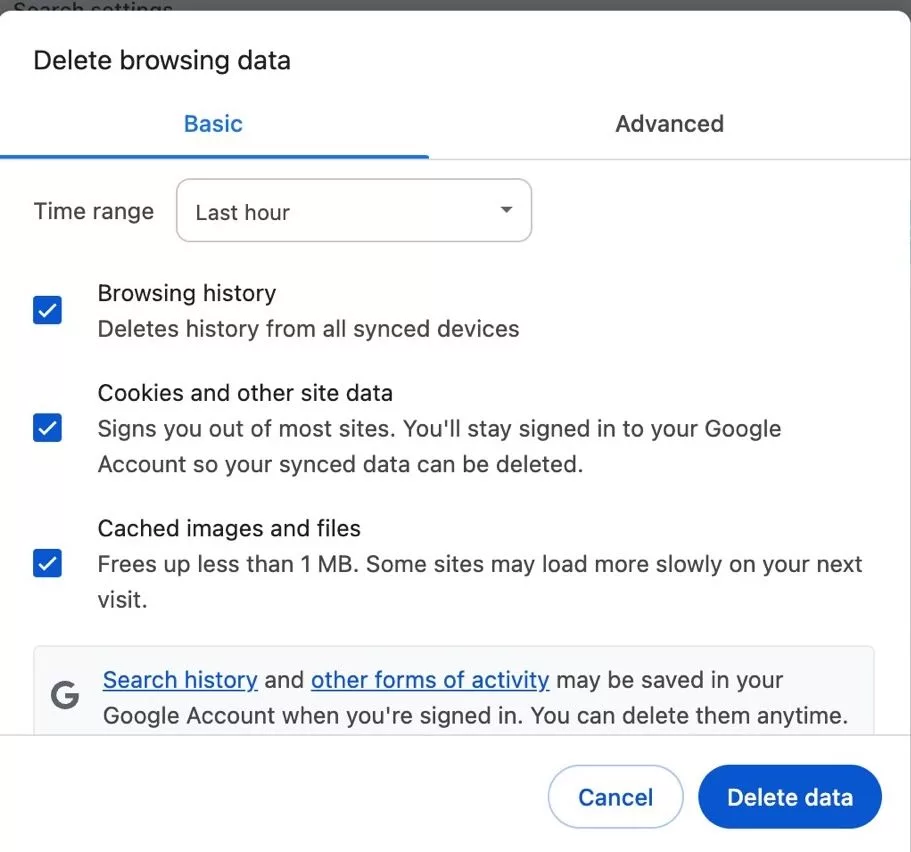Switch to the Basic tab

[x=213, y=124]
